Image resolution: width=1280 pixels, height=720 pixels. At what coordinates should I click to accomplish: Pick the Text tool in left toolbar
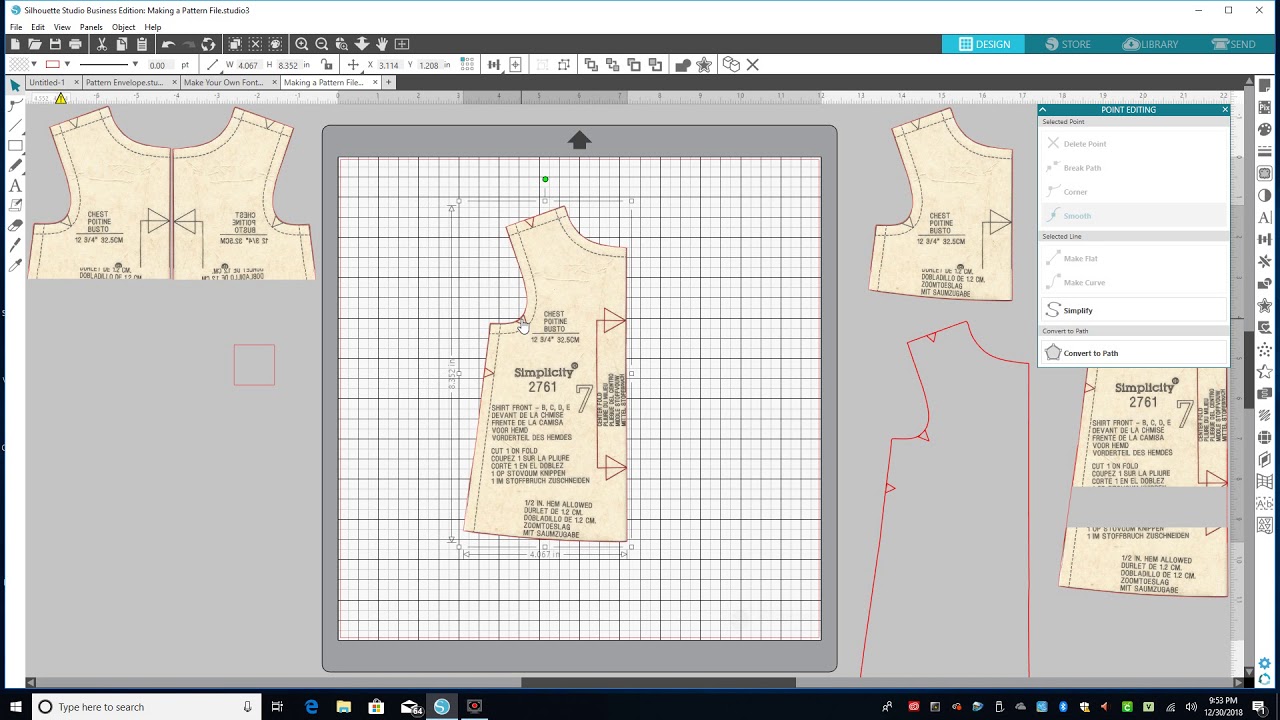click(15, 186)
